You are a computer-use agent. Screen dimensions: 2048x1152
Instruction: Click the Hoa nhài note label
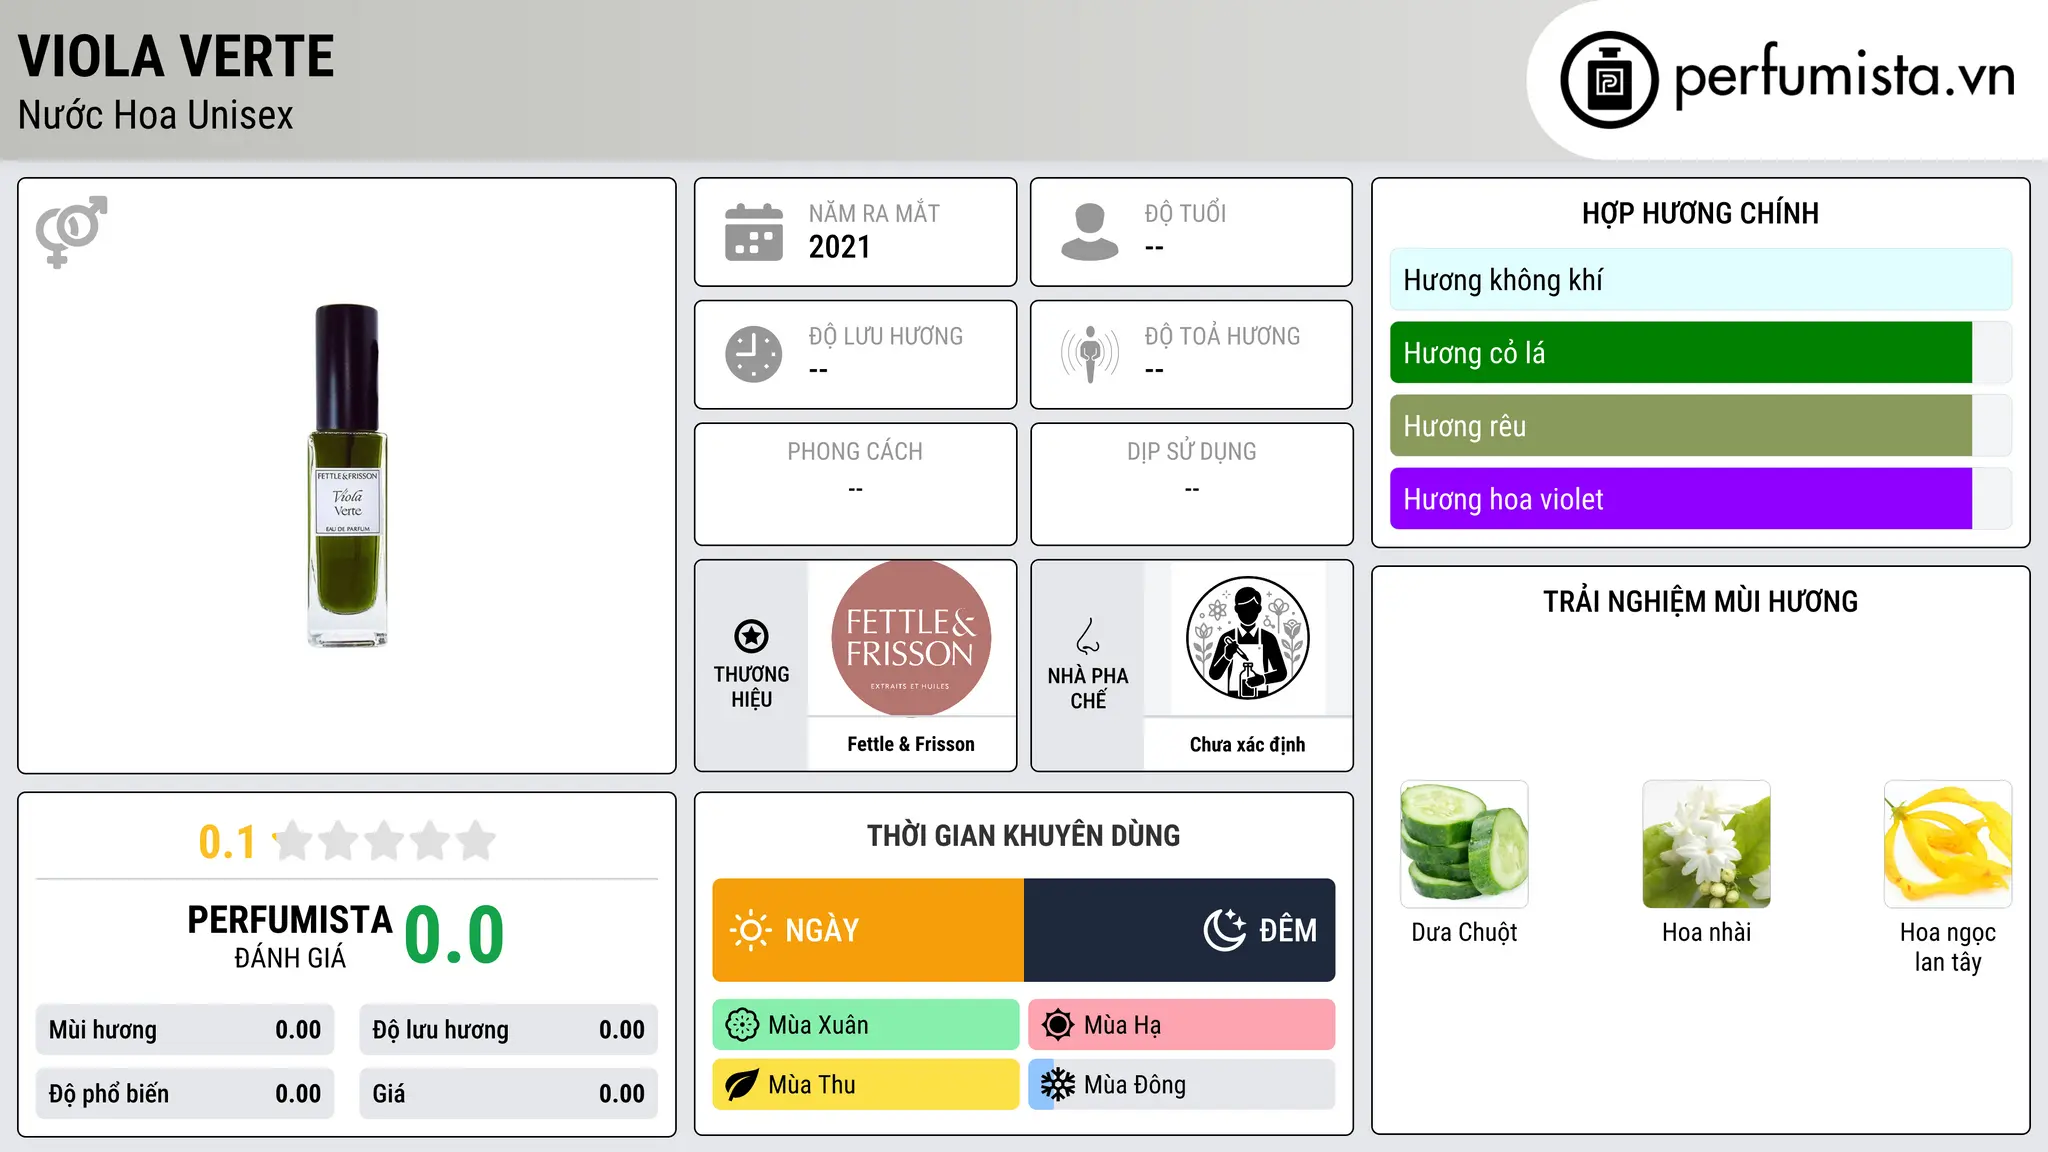tap(1706, 932)
